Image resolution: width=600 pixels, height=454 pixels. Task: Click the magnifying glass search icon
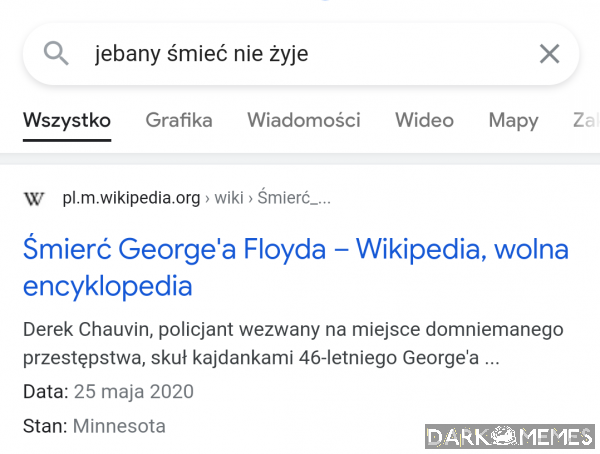coord(56,53)
